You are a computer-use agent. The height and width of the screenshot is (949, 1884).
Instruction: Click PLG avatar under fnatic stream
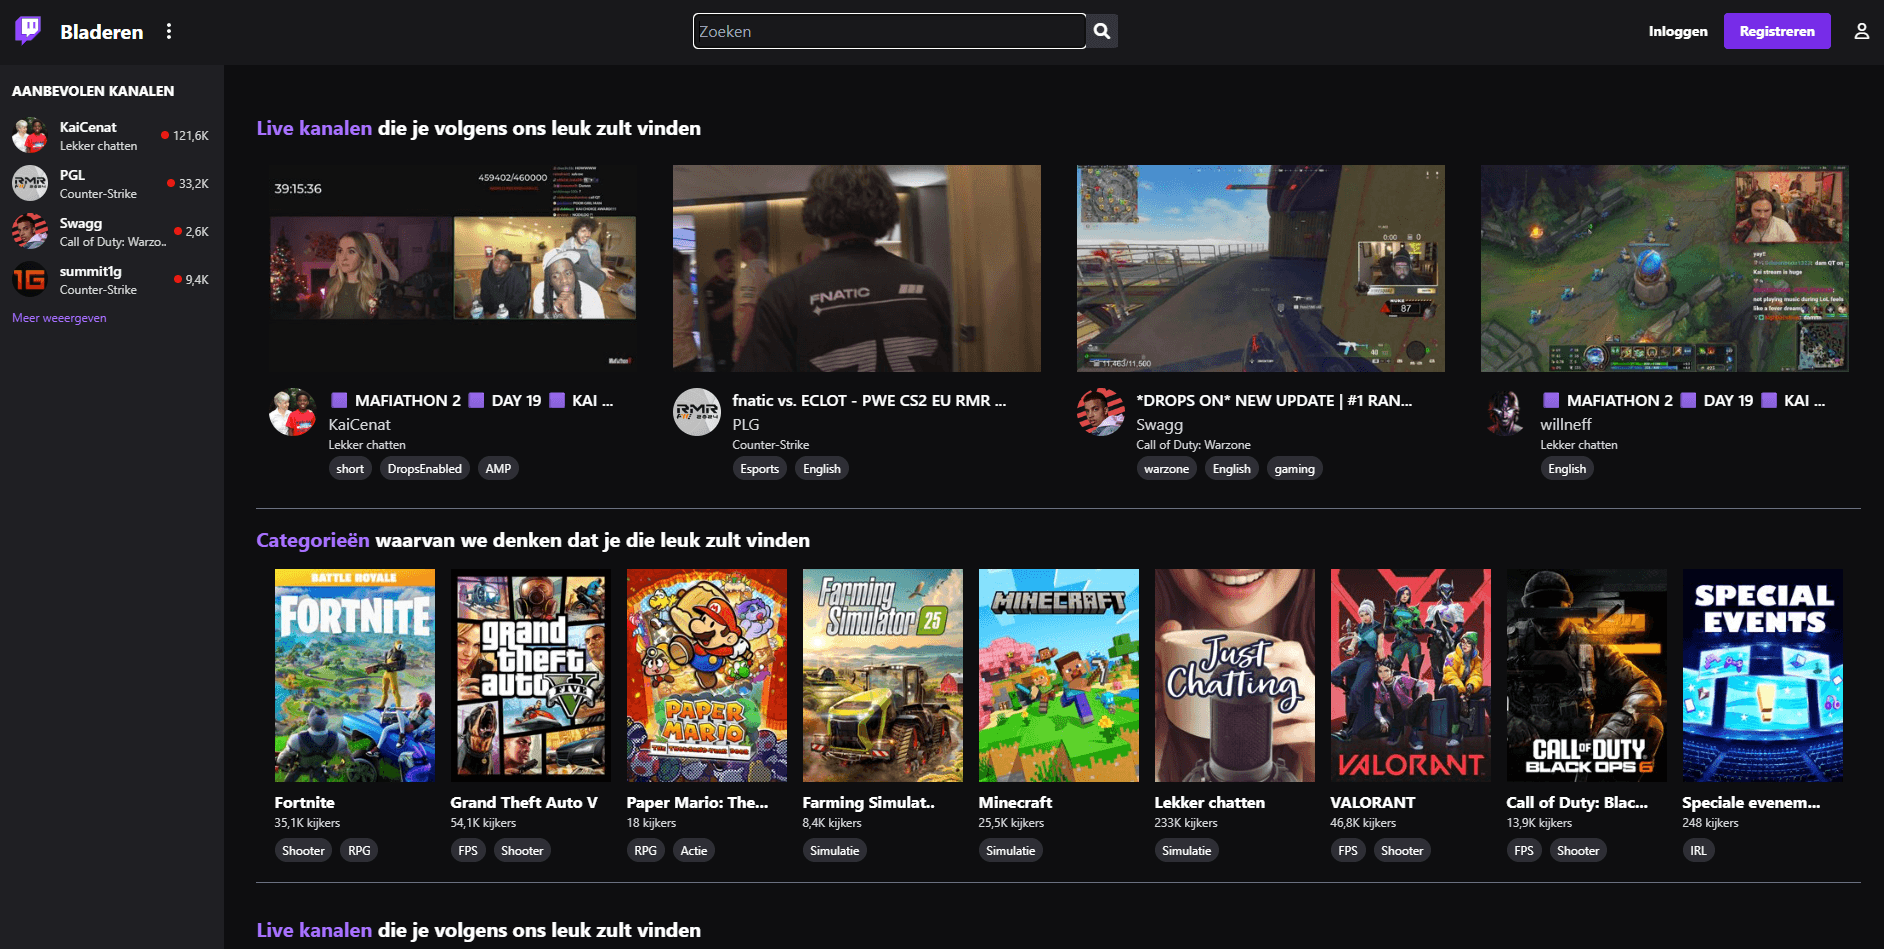coord(697,412)
